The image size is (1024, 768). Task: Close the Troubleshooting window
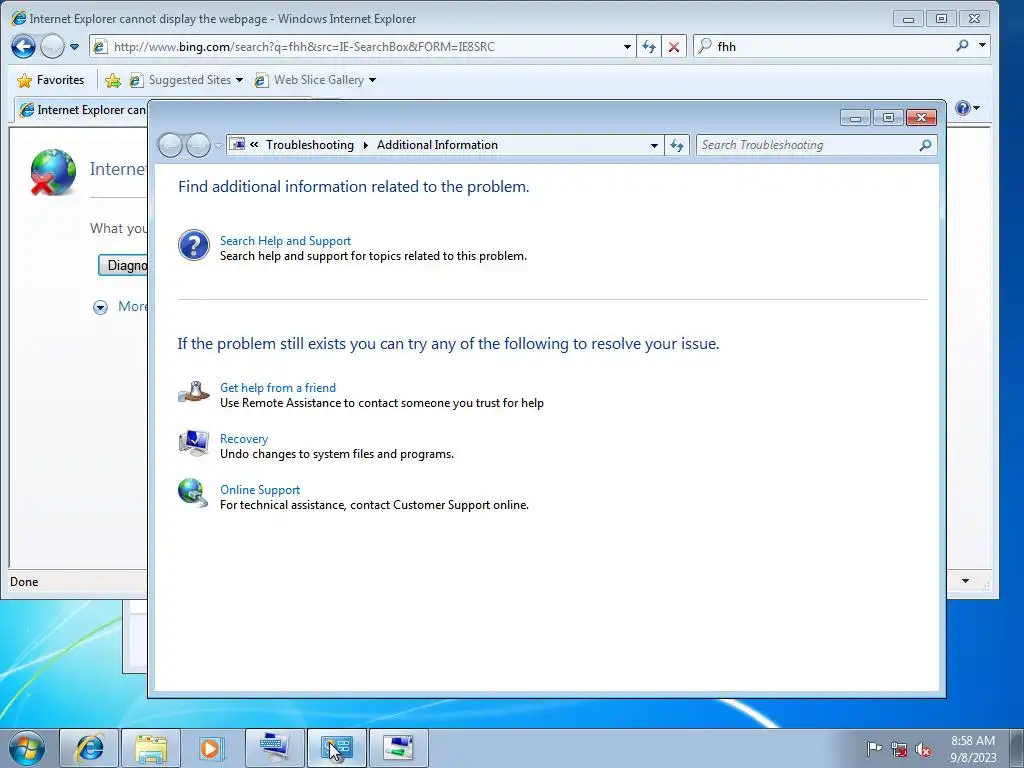pyautogui.click(x=921, y=118)
